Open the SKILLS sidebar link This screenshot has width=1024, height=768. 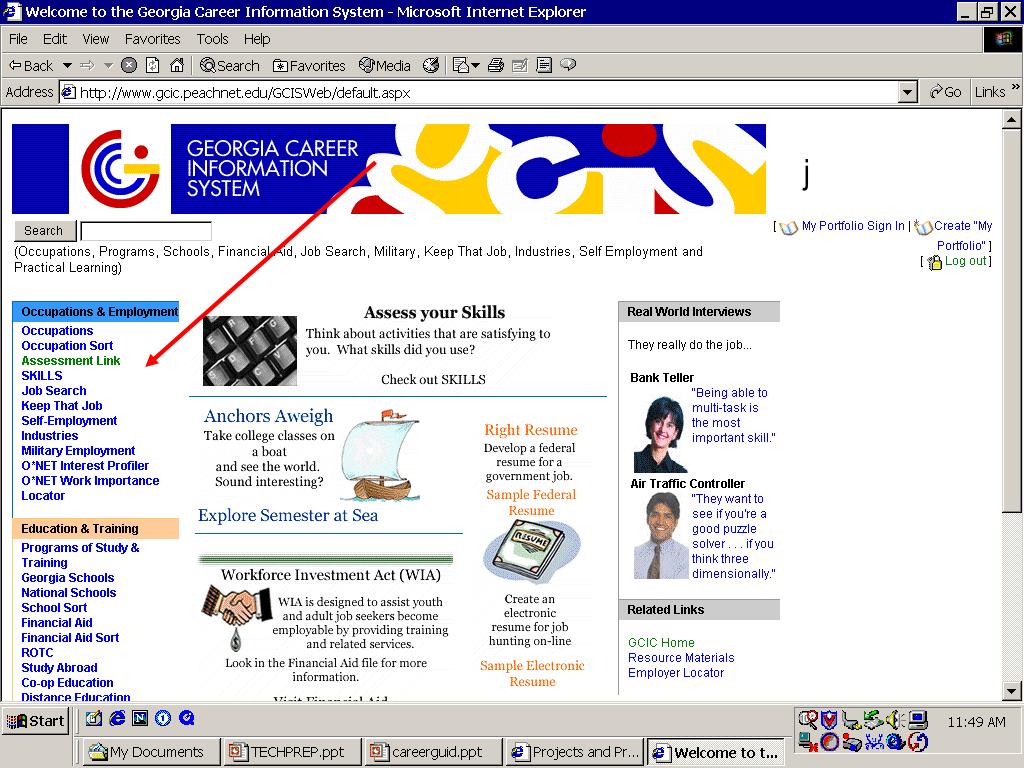click(x=42, y=376)
